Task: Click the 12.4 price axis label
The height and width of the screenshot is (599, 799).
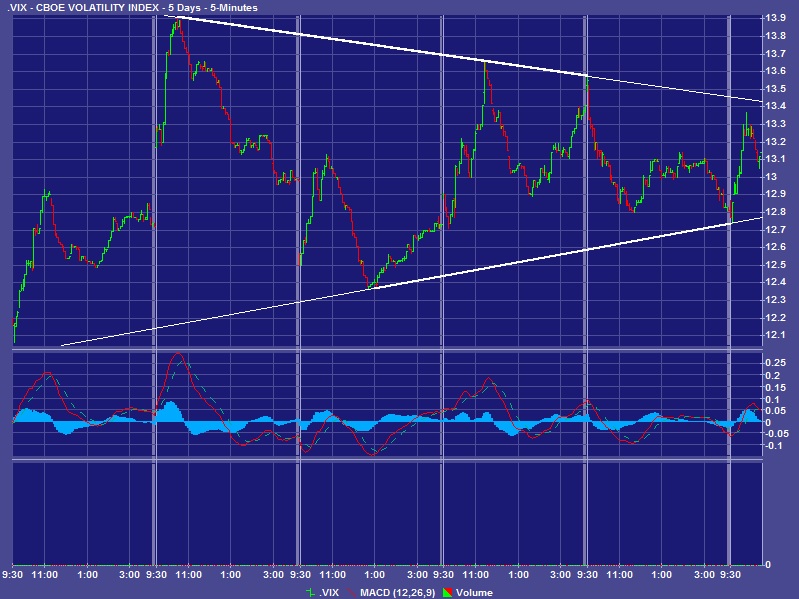Action: click(775, 282)
